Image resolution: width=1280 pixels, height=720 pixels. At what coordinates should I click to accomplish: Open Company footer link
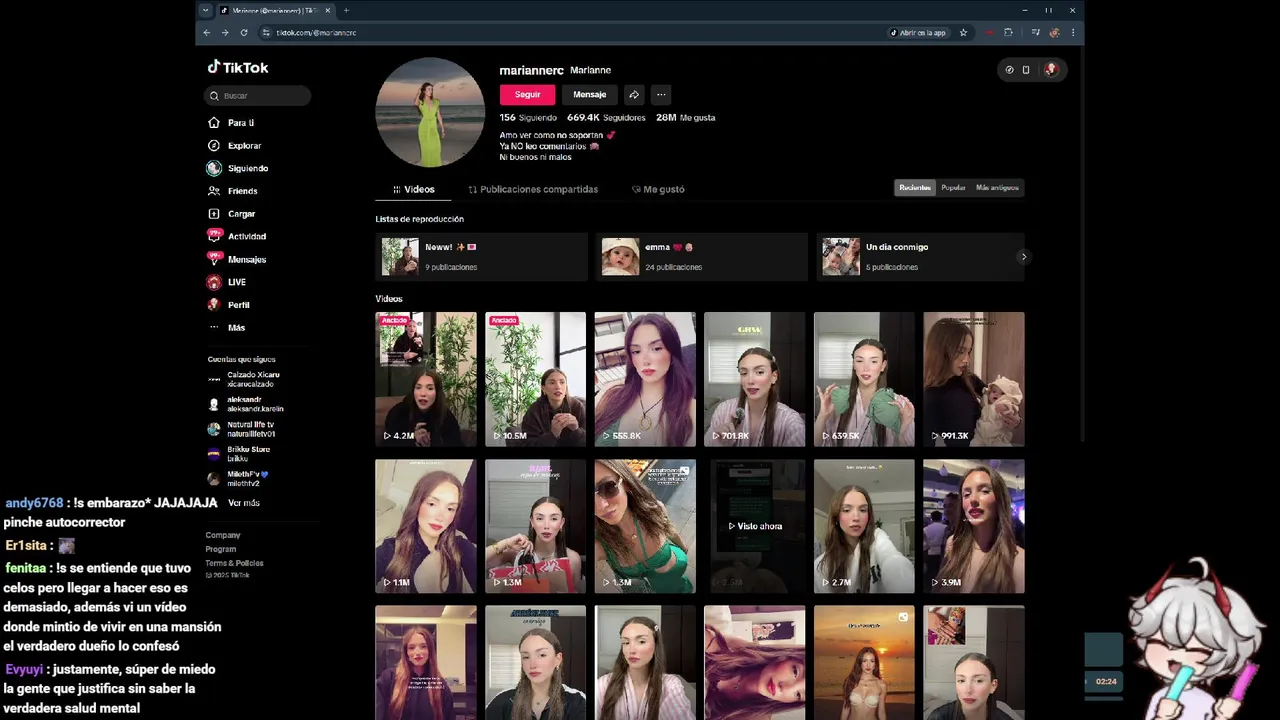[x=223, y=535]
